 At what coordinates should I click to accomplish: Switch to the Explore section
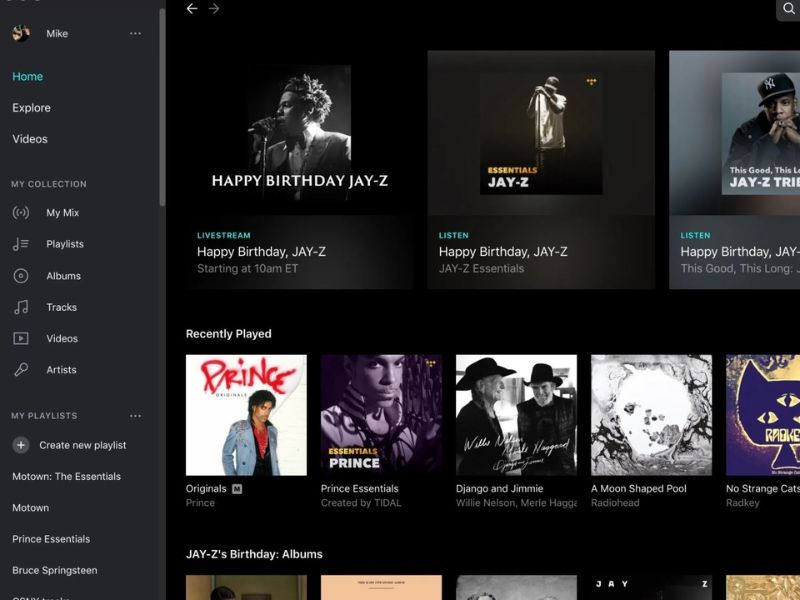[31, 107]
